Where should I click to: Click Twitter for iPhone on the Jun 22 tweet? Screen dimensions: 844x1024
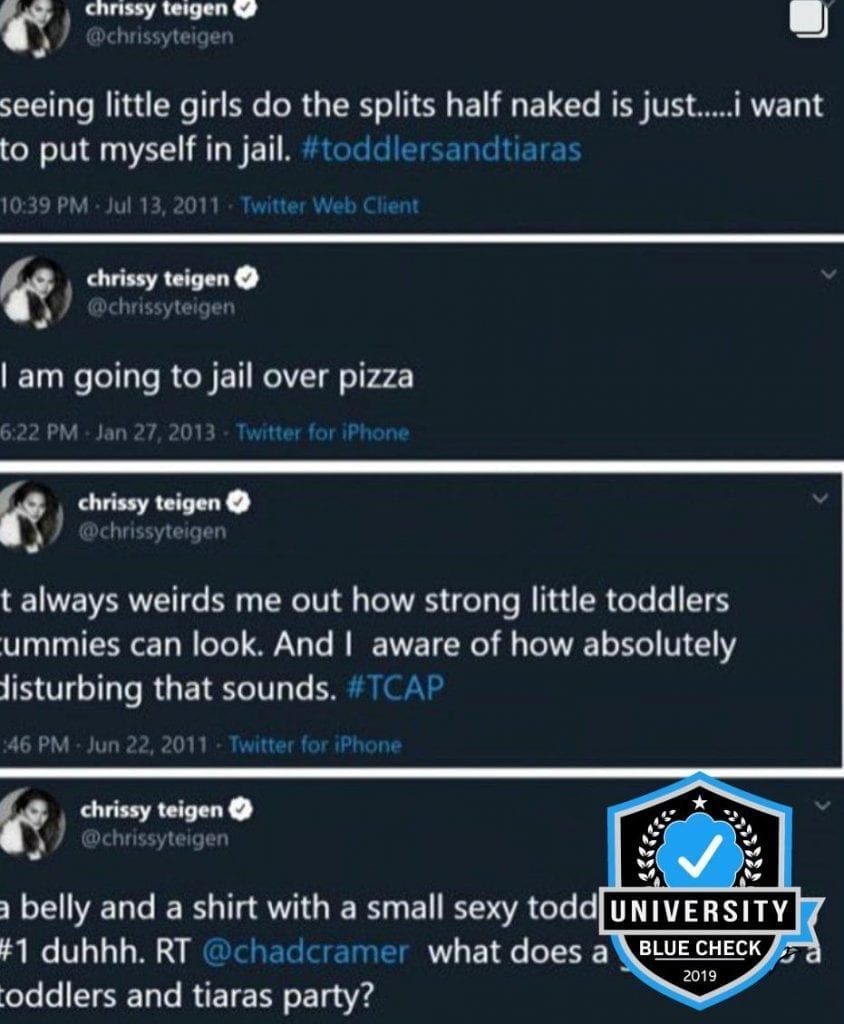point(315,744)
